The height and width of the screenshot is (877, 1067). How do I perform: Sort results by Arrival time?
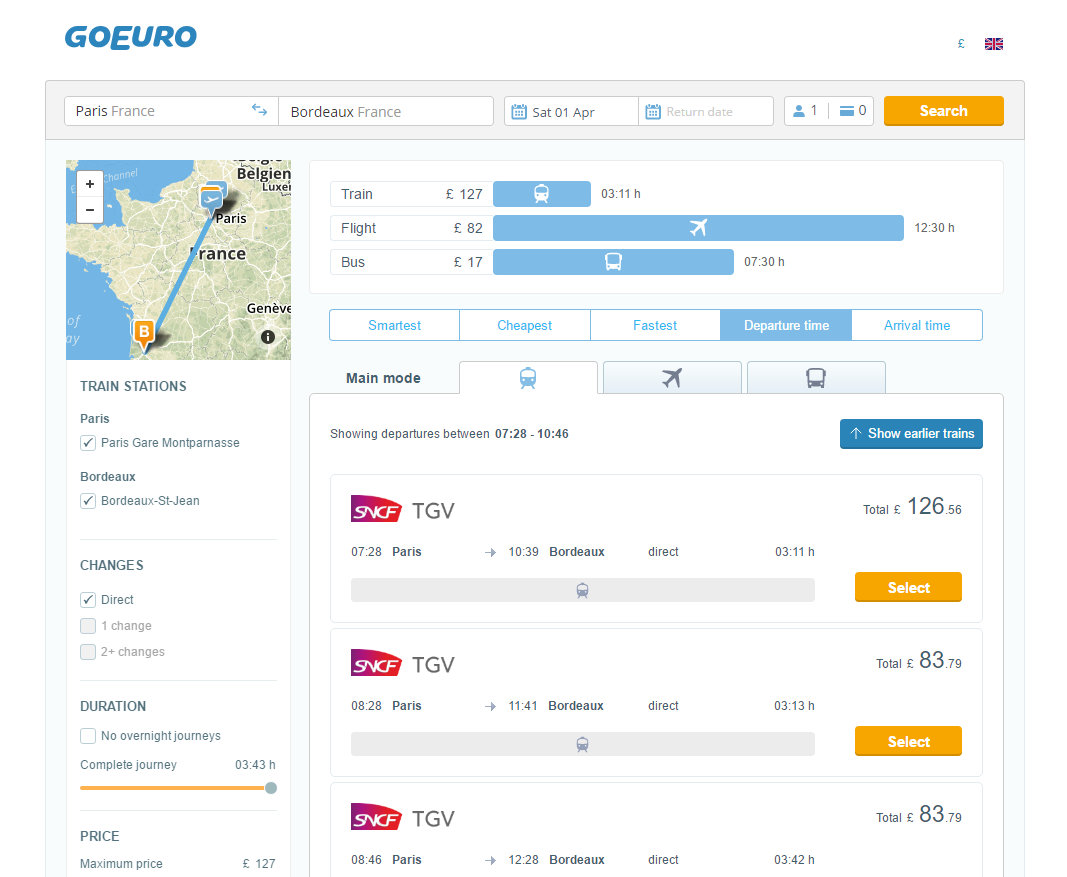[917, 325]
